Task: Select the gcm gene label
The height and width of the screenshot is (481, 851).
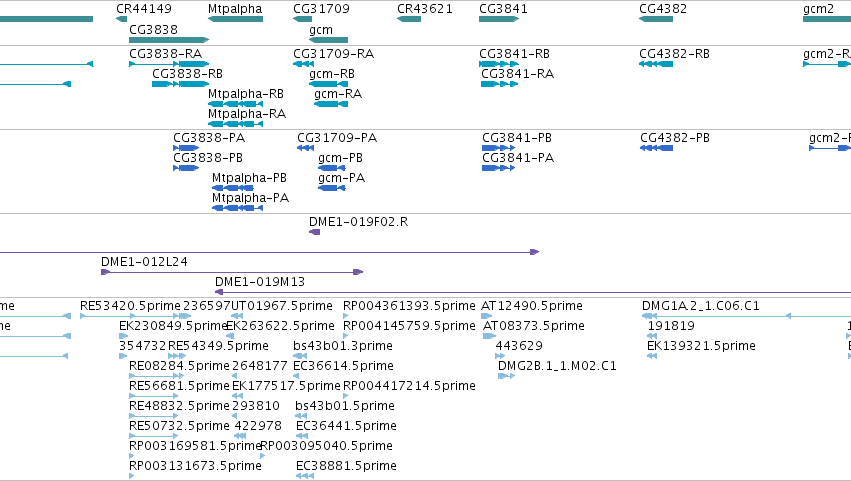Action: (321, 30)
